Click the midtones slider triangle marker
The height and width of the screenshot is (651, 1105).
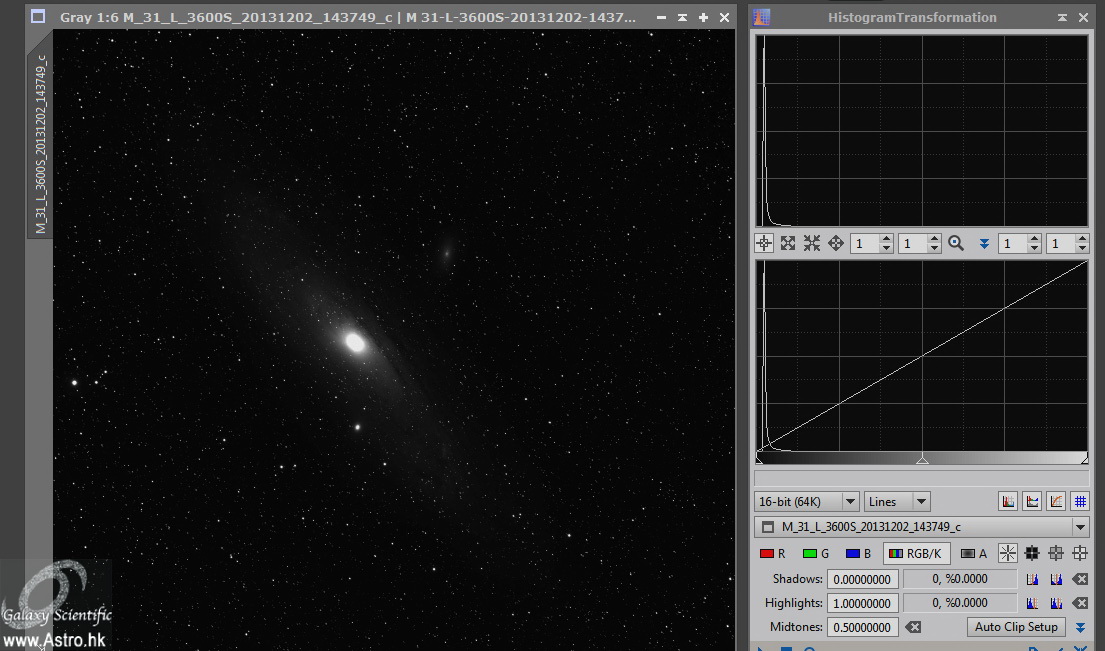pyautogui.click(x=922, y=459)
